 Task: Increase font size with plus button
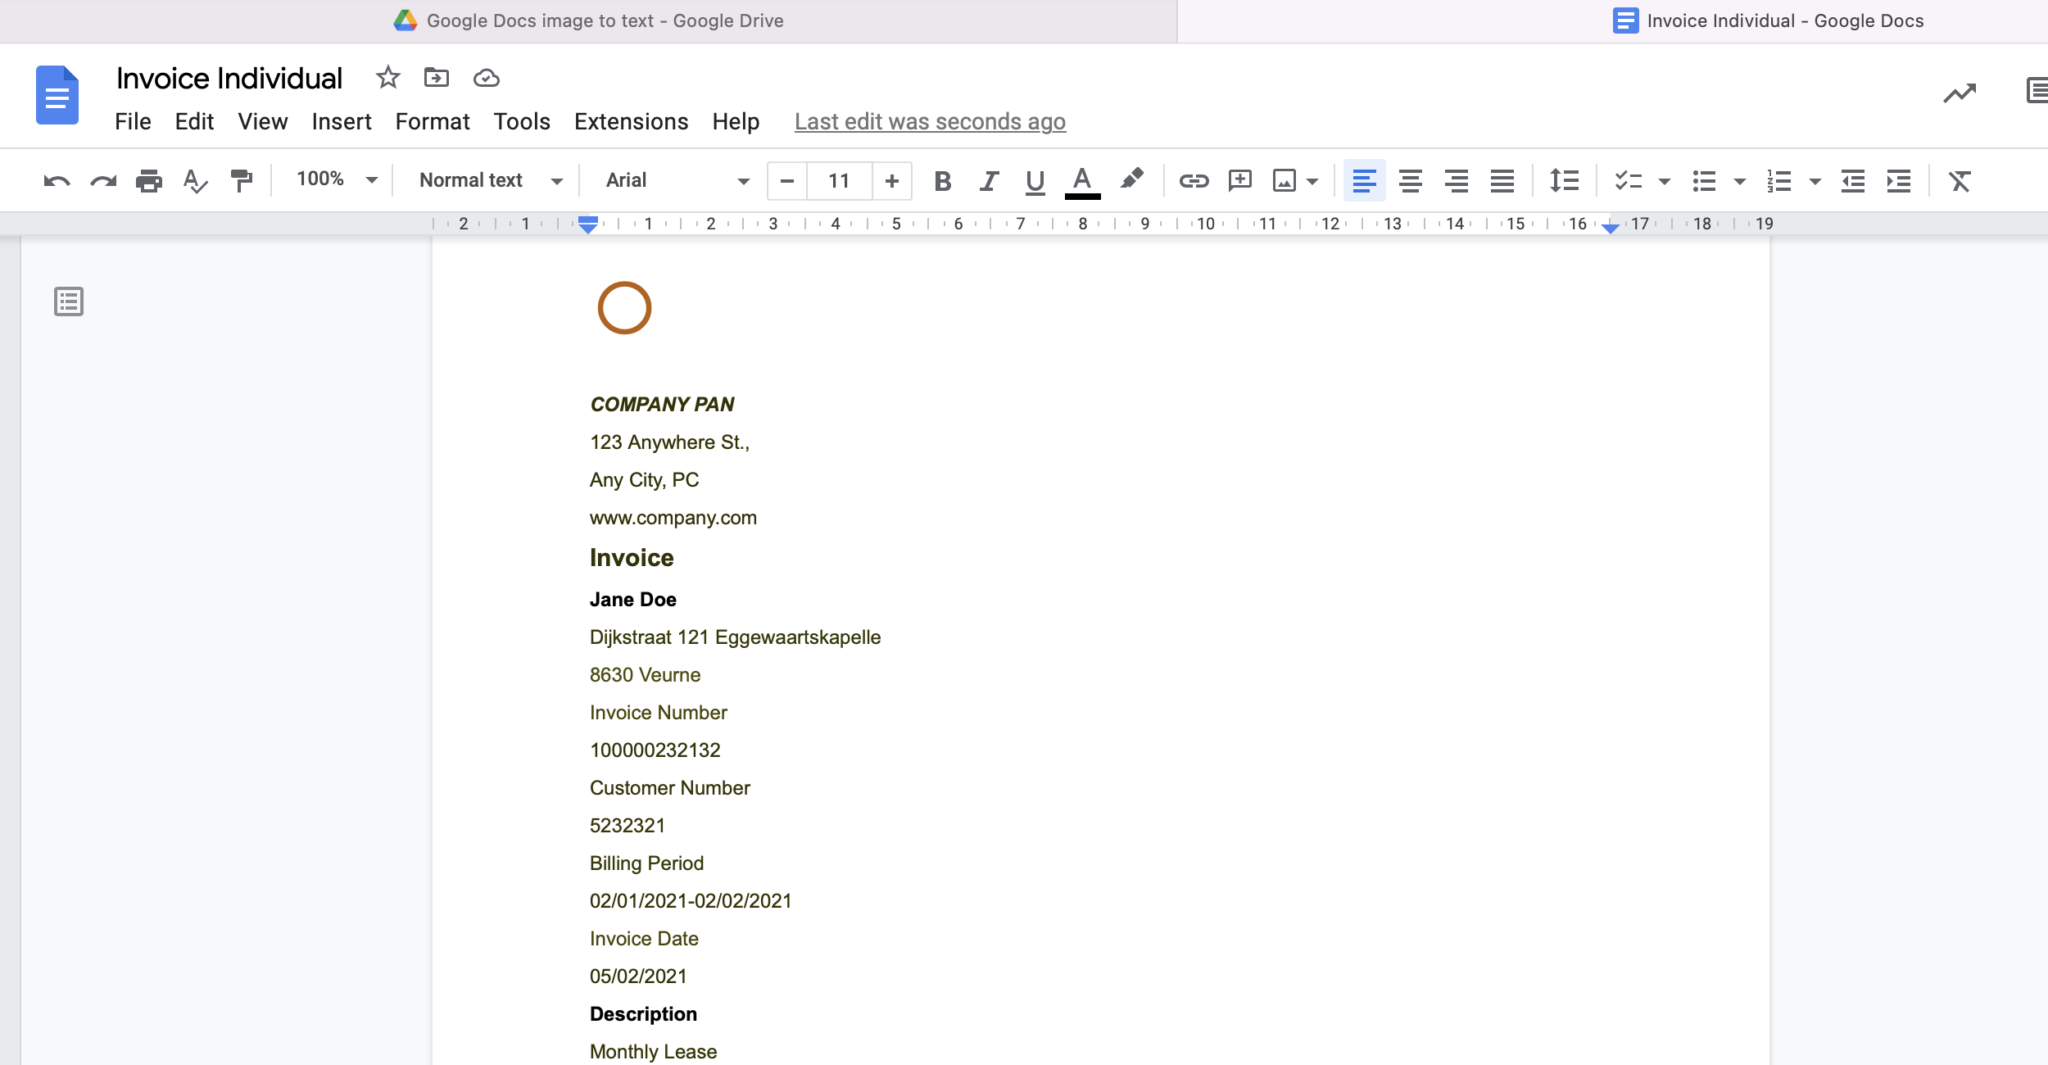pyautogui.click(x=890, y=181)
